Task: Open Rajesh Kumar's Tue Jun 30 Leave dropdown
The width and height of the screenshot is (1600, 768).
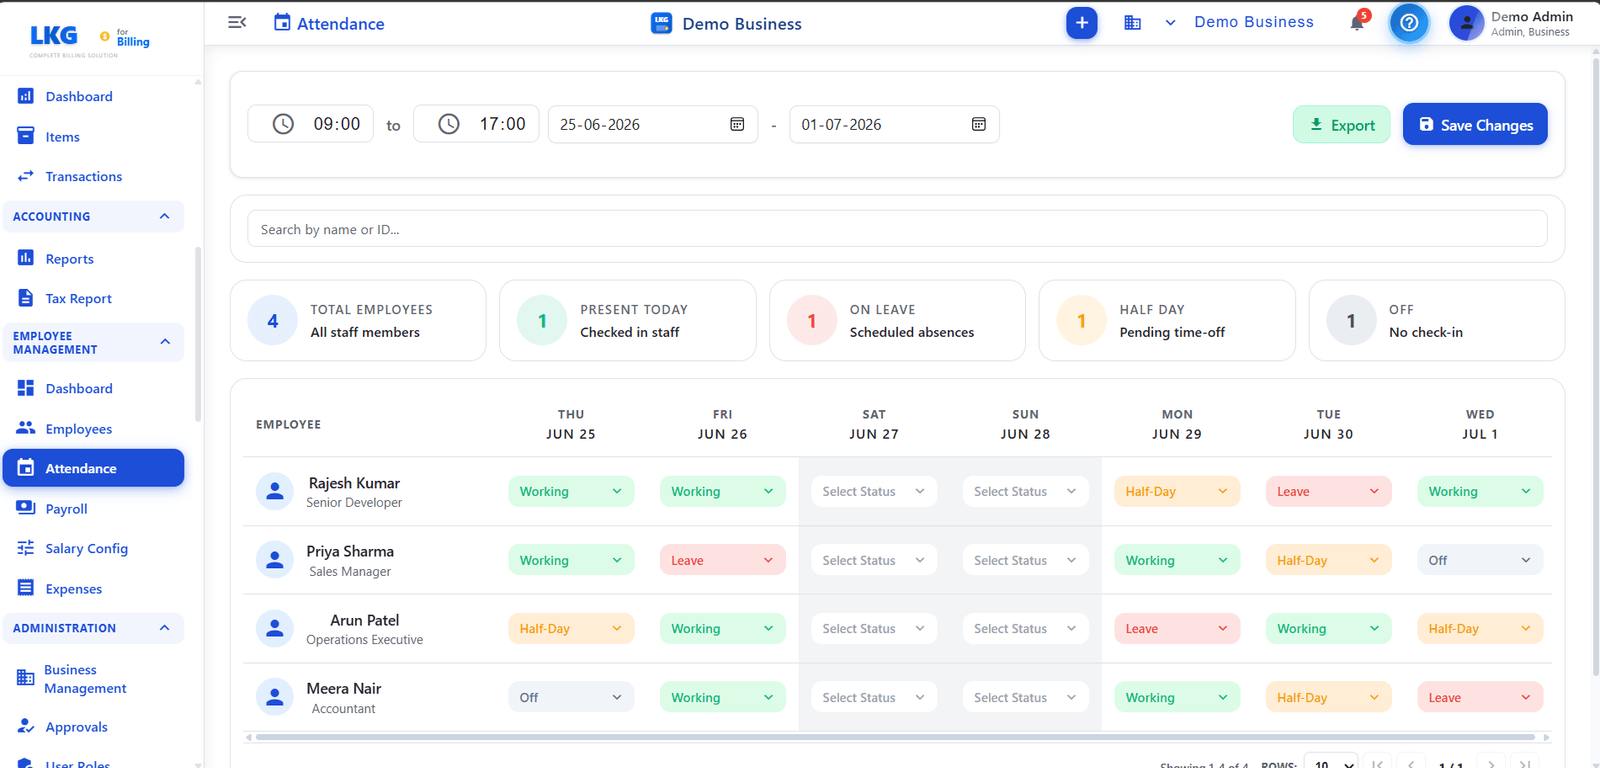Action: click(1328, 491)
